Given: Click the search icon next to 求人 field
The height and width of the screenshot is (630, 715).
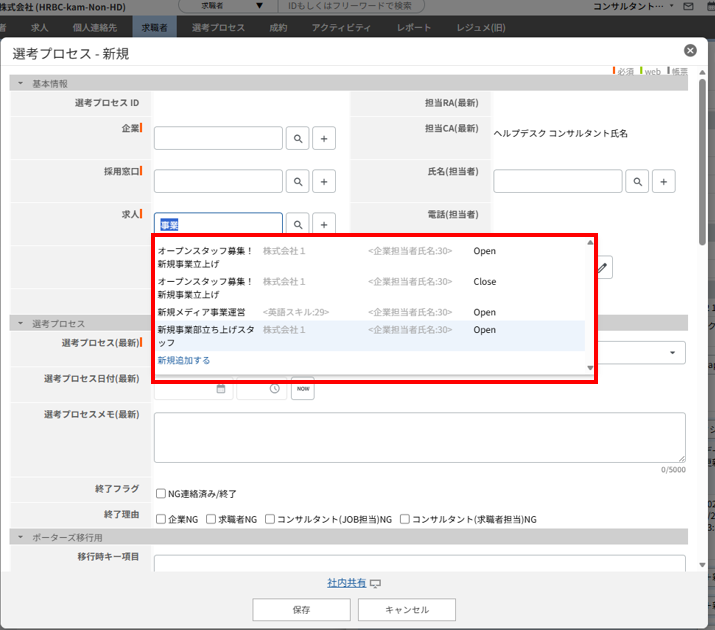Looking at the screenshot, I should (298, 224).
